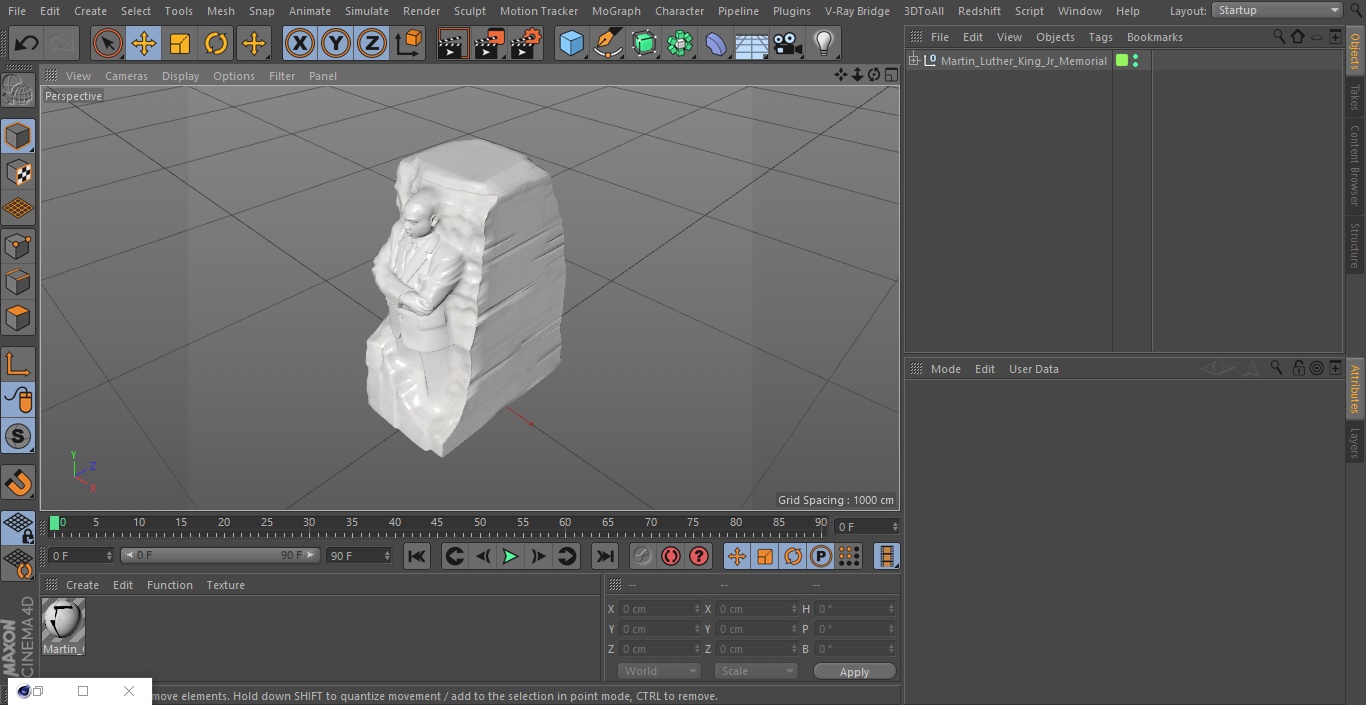Click timeline frame 45 marker
Screen dimensions: 1366x705
[x=437, y=523]
